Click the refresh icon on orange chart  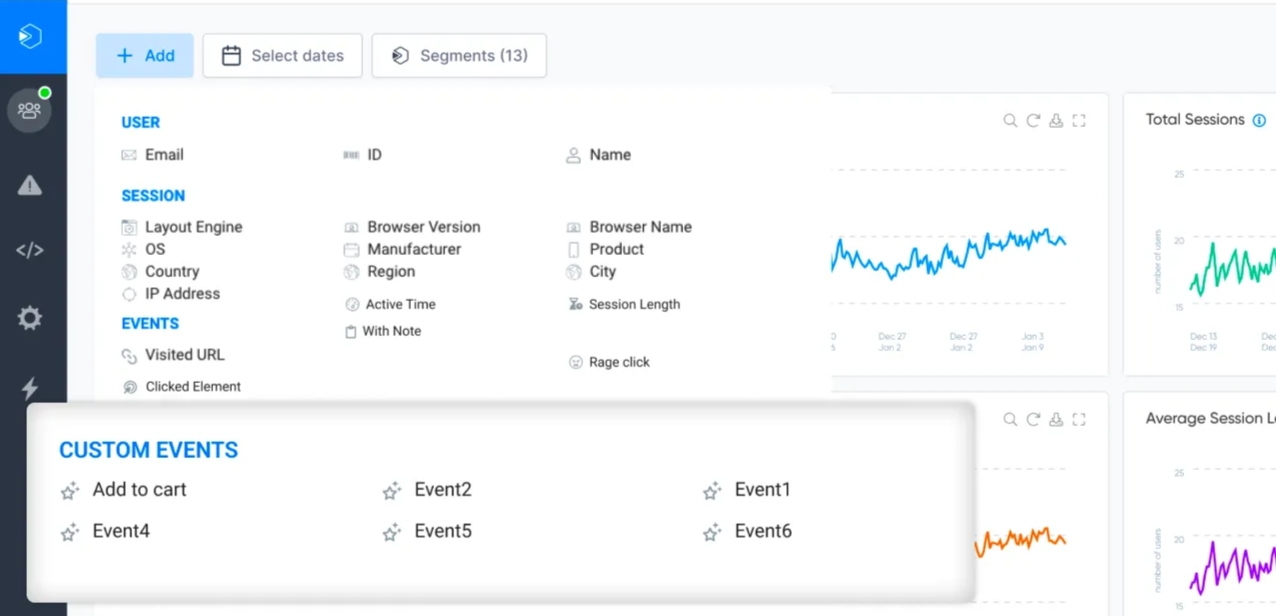(1033, 419)
